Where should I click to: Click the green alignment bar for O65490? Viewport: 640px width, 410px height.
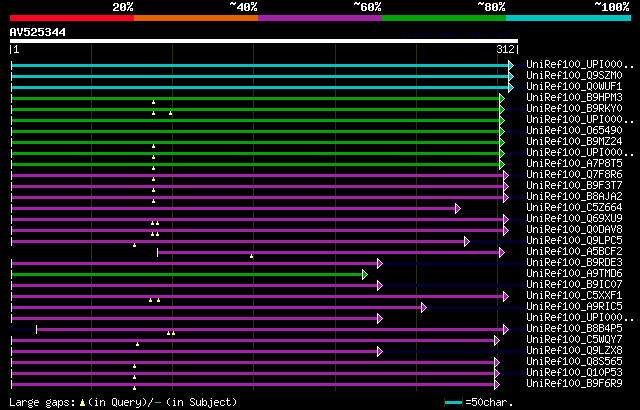point(255,131)
